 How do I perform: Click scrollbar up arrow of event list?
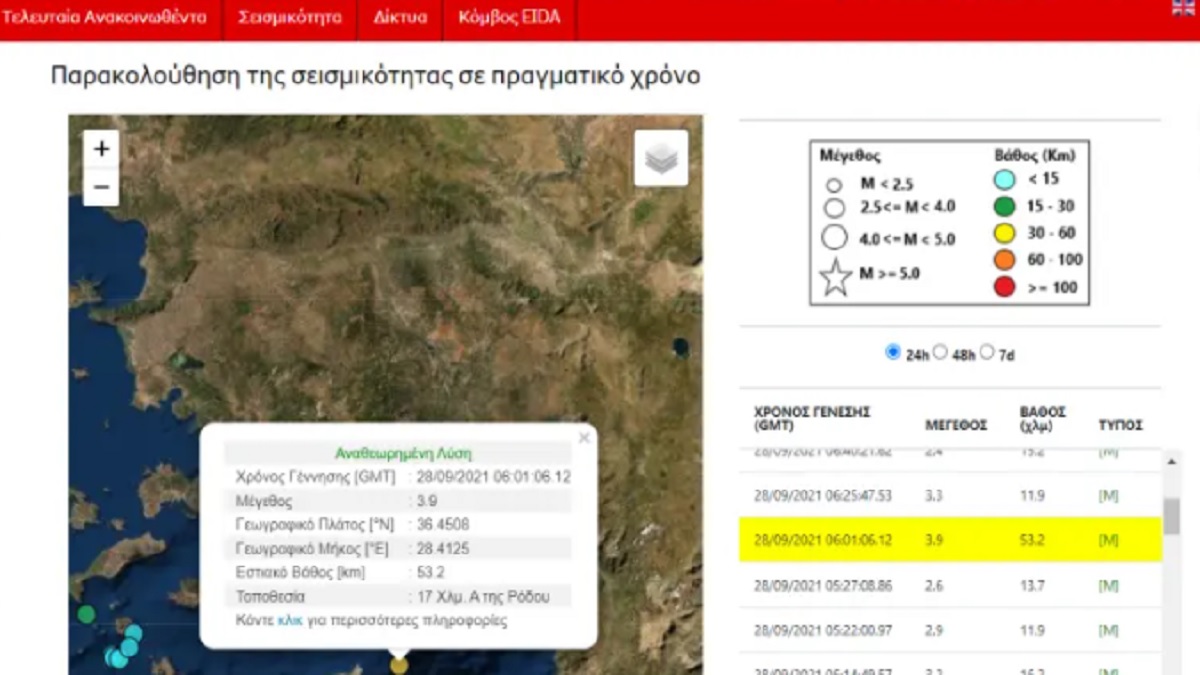[1171, 460]
